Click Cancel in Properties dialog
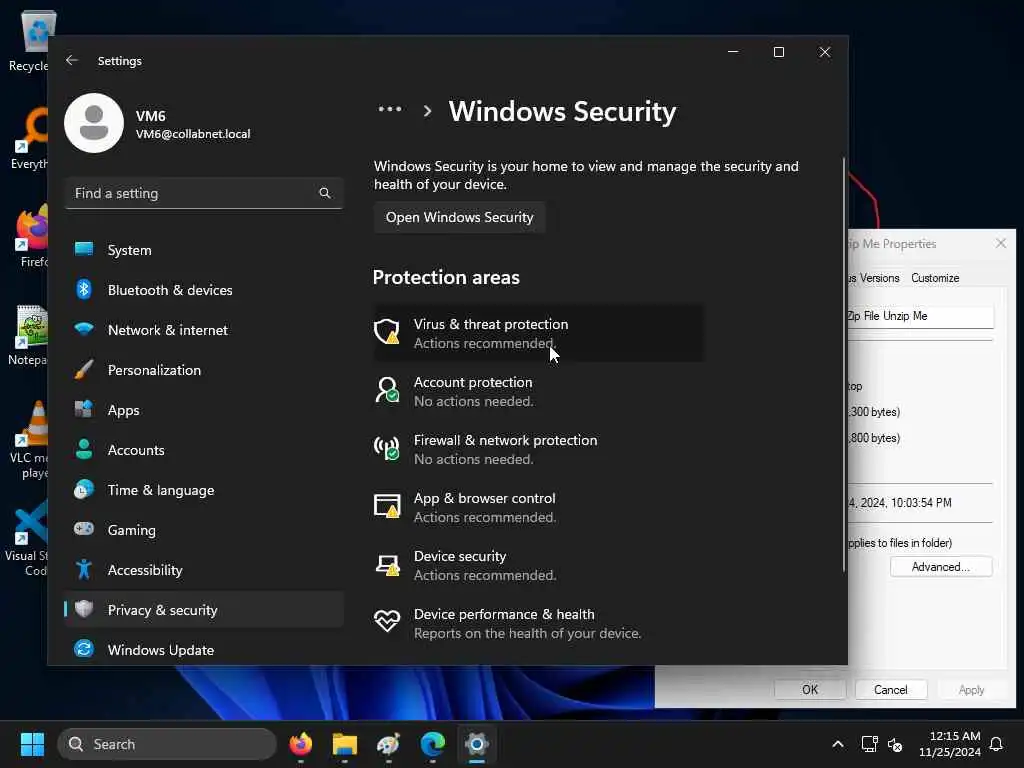This screenshot has height=768, width=1024. coord(890,690)
